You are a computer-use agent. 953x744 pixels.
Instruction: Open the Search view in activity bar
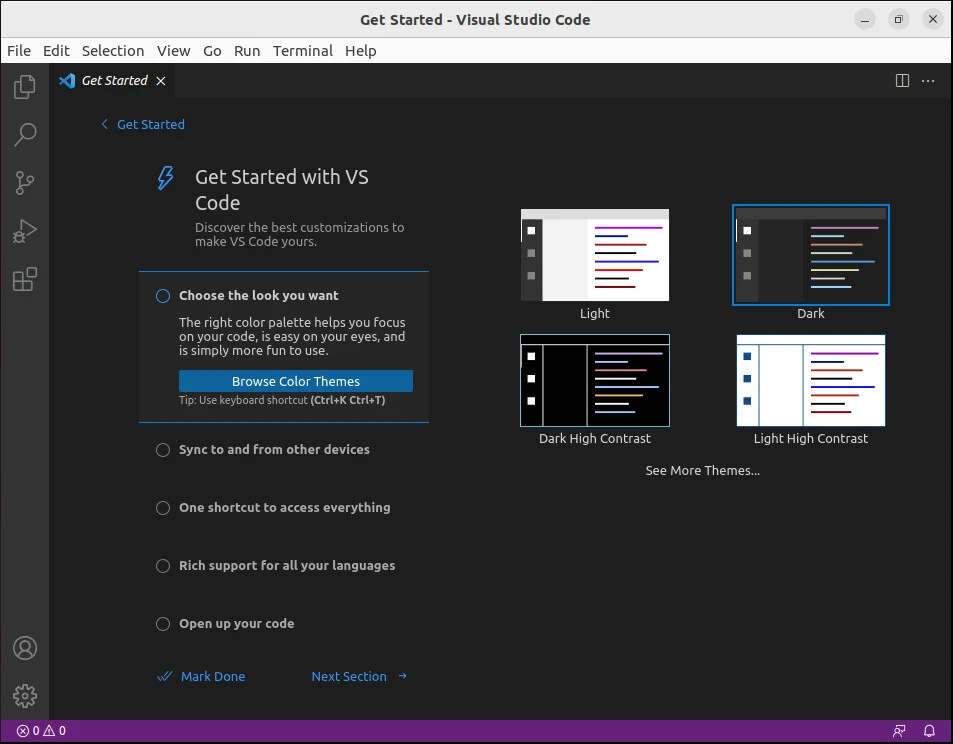[25, 134]
